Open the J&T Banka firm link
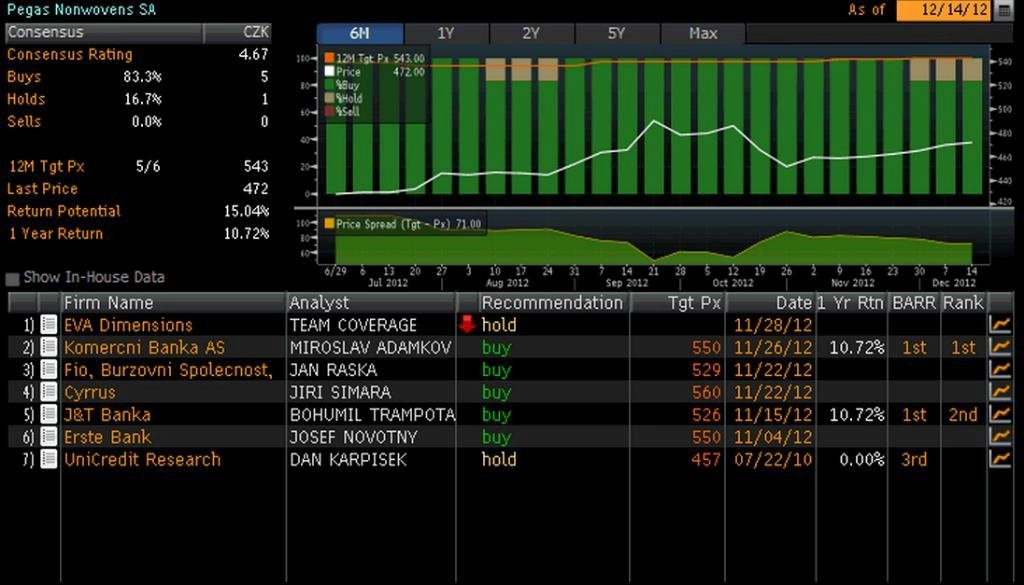The height and width of the screenshot is (585, 1024). coord(108,415)
